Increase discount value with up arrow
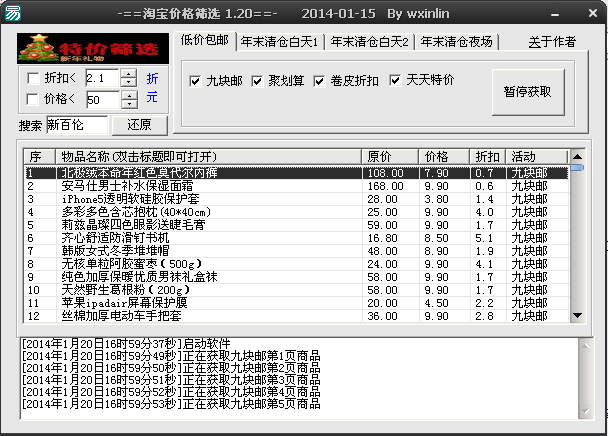This screenshot has width=608, height=436. click(x=129, y=74)
